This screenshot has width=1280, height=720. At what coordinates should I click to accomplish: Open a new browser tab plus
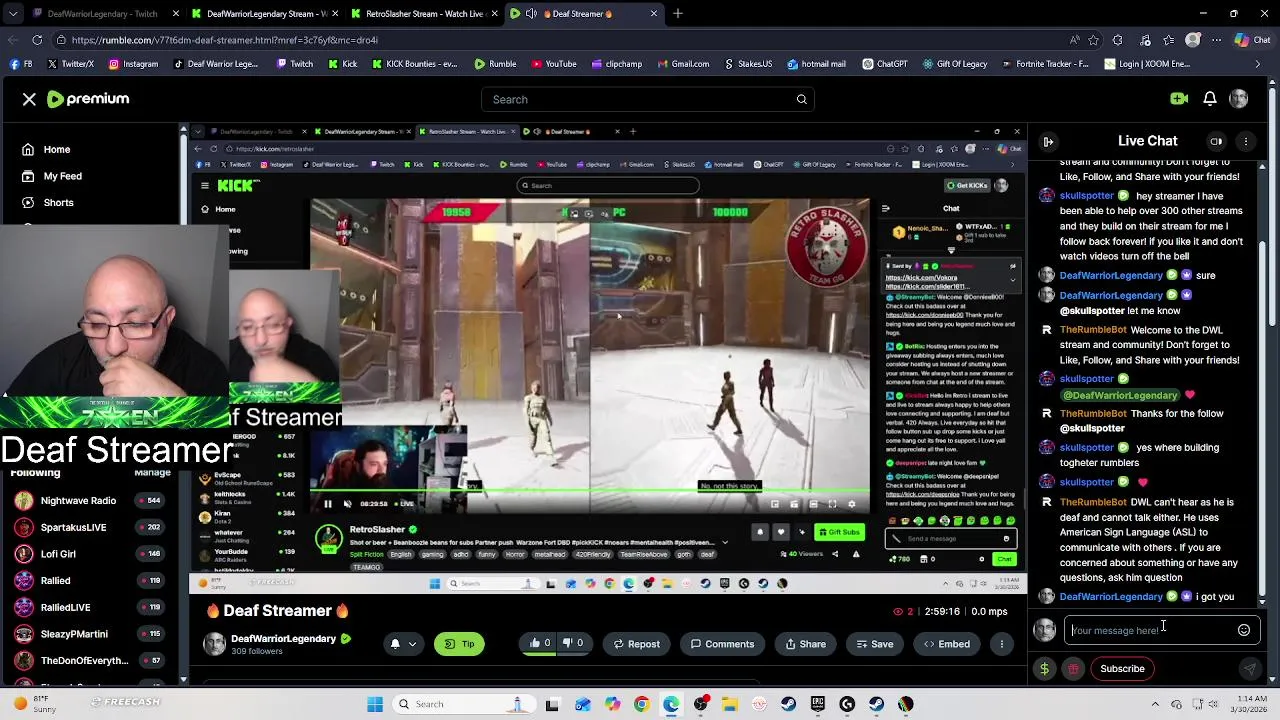pos(677,14)
